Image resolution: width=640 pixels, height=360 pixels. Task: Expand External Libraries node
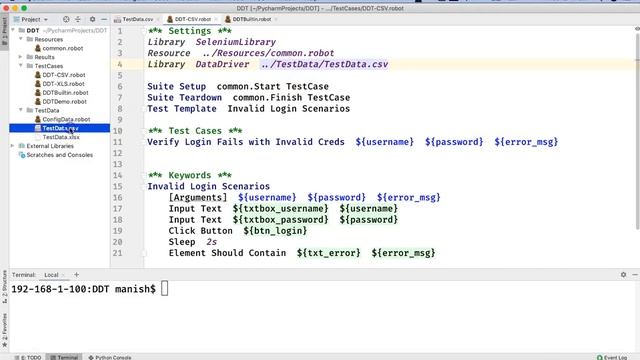(x=13, y=145)
